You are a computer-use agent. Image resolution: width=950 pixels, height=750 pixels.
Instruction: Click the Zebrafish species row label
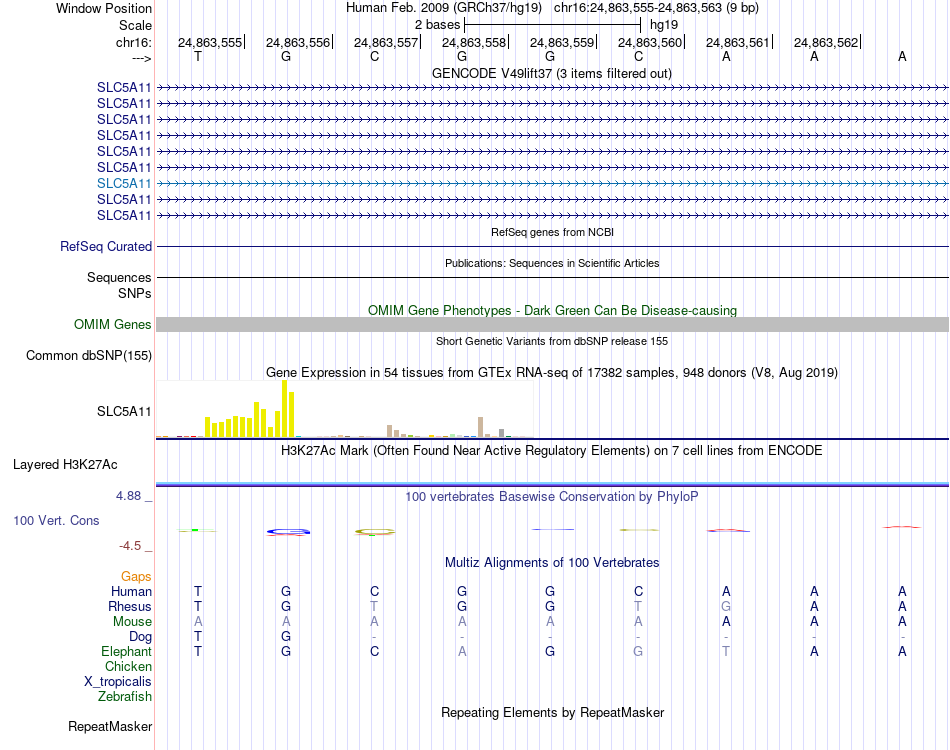125,697
